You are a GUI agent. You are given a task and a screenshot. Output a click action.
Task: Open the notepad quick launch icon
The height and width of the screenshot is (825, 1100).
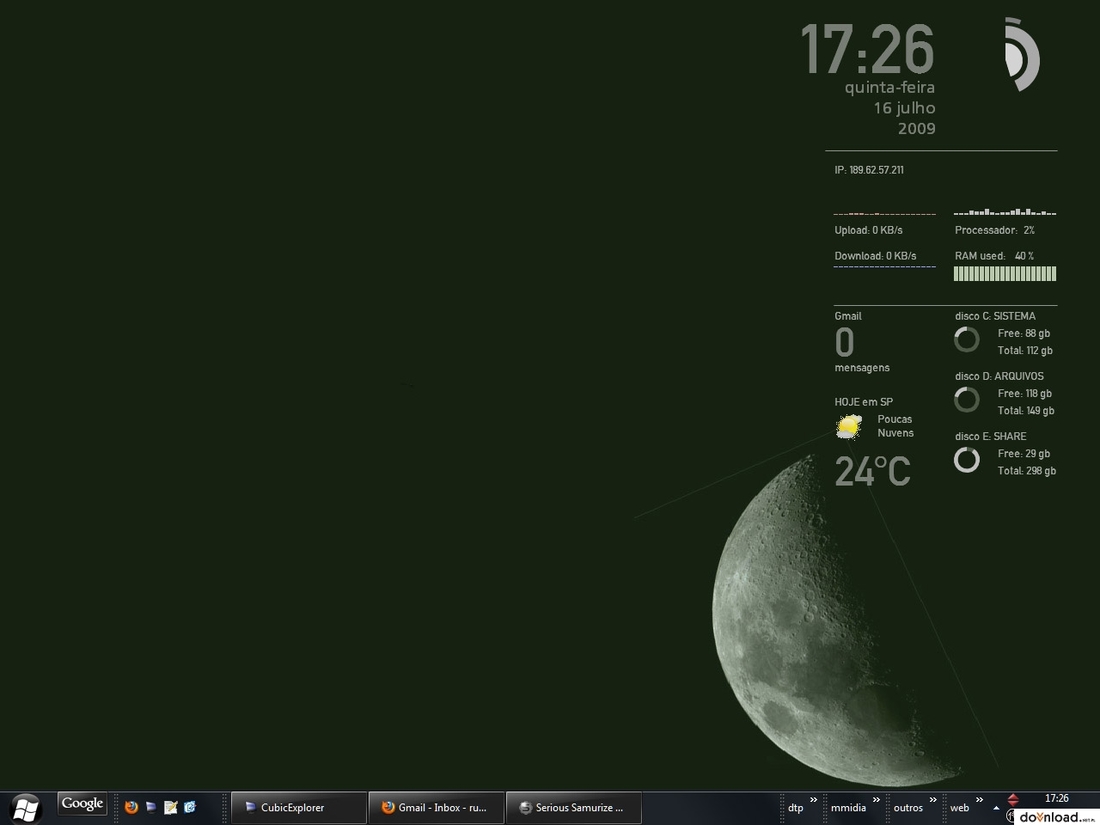pos(170,807)
